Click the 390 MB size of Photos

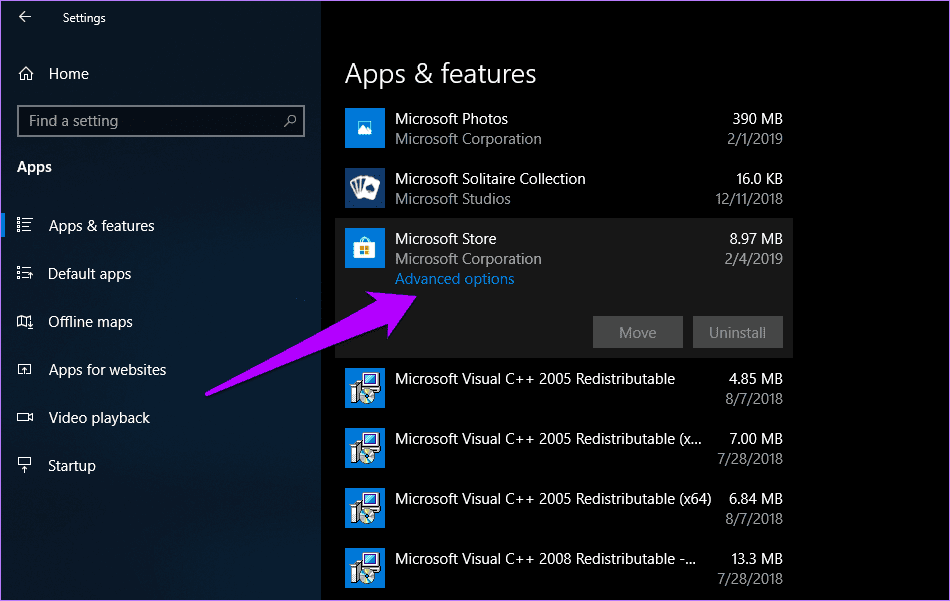tap(757, 119)
